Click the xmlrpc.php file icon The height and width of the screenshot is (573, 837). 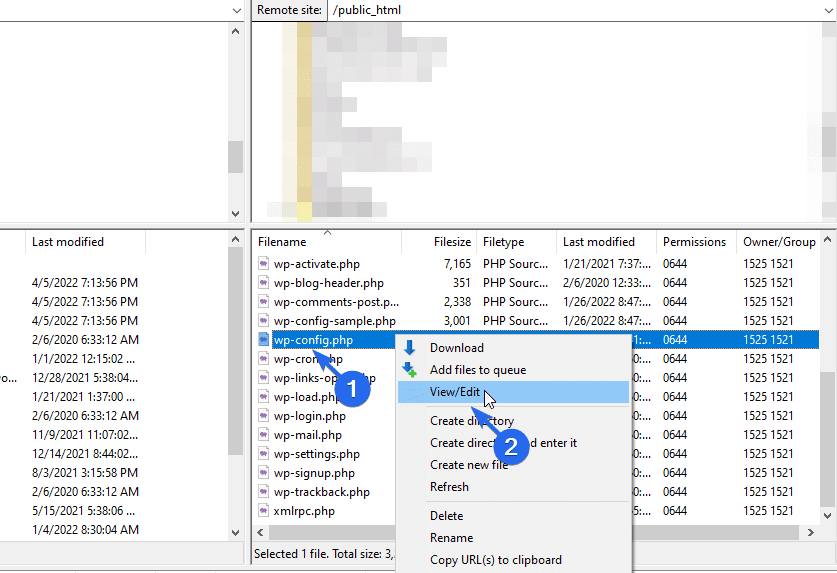263,511
